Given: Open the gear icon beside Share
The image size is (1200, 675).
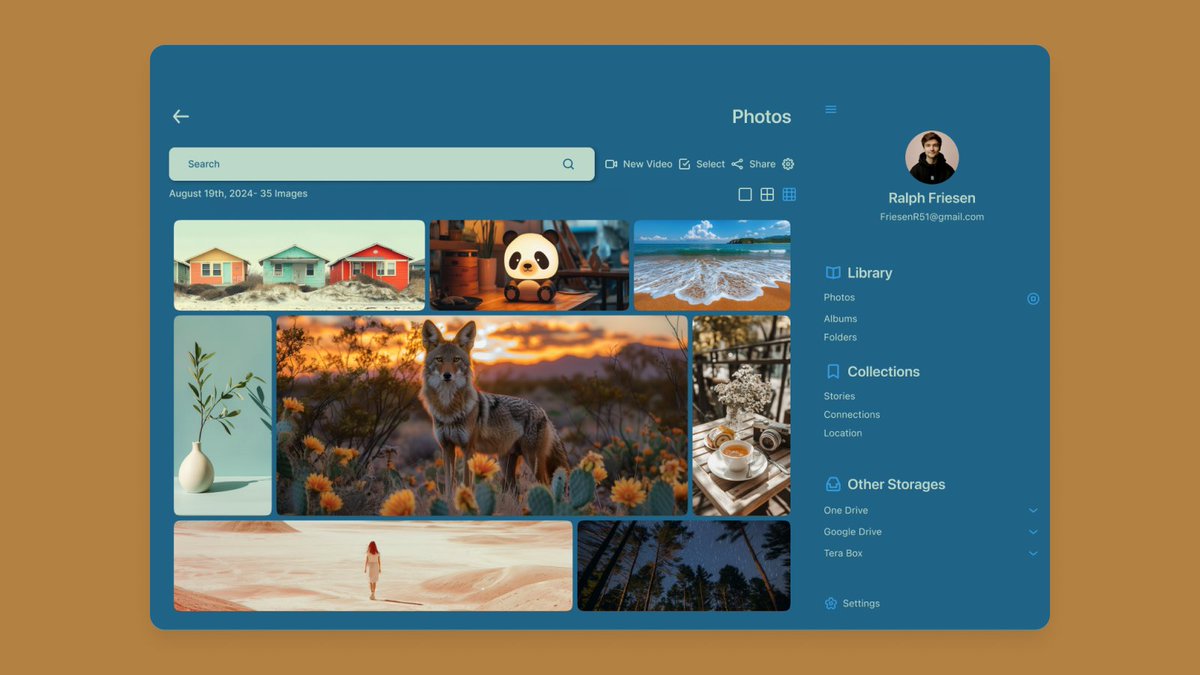Looking at the screenshot, I should tap(787, 163).
